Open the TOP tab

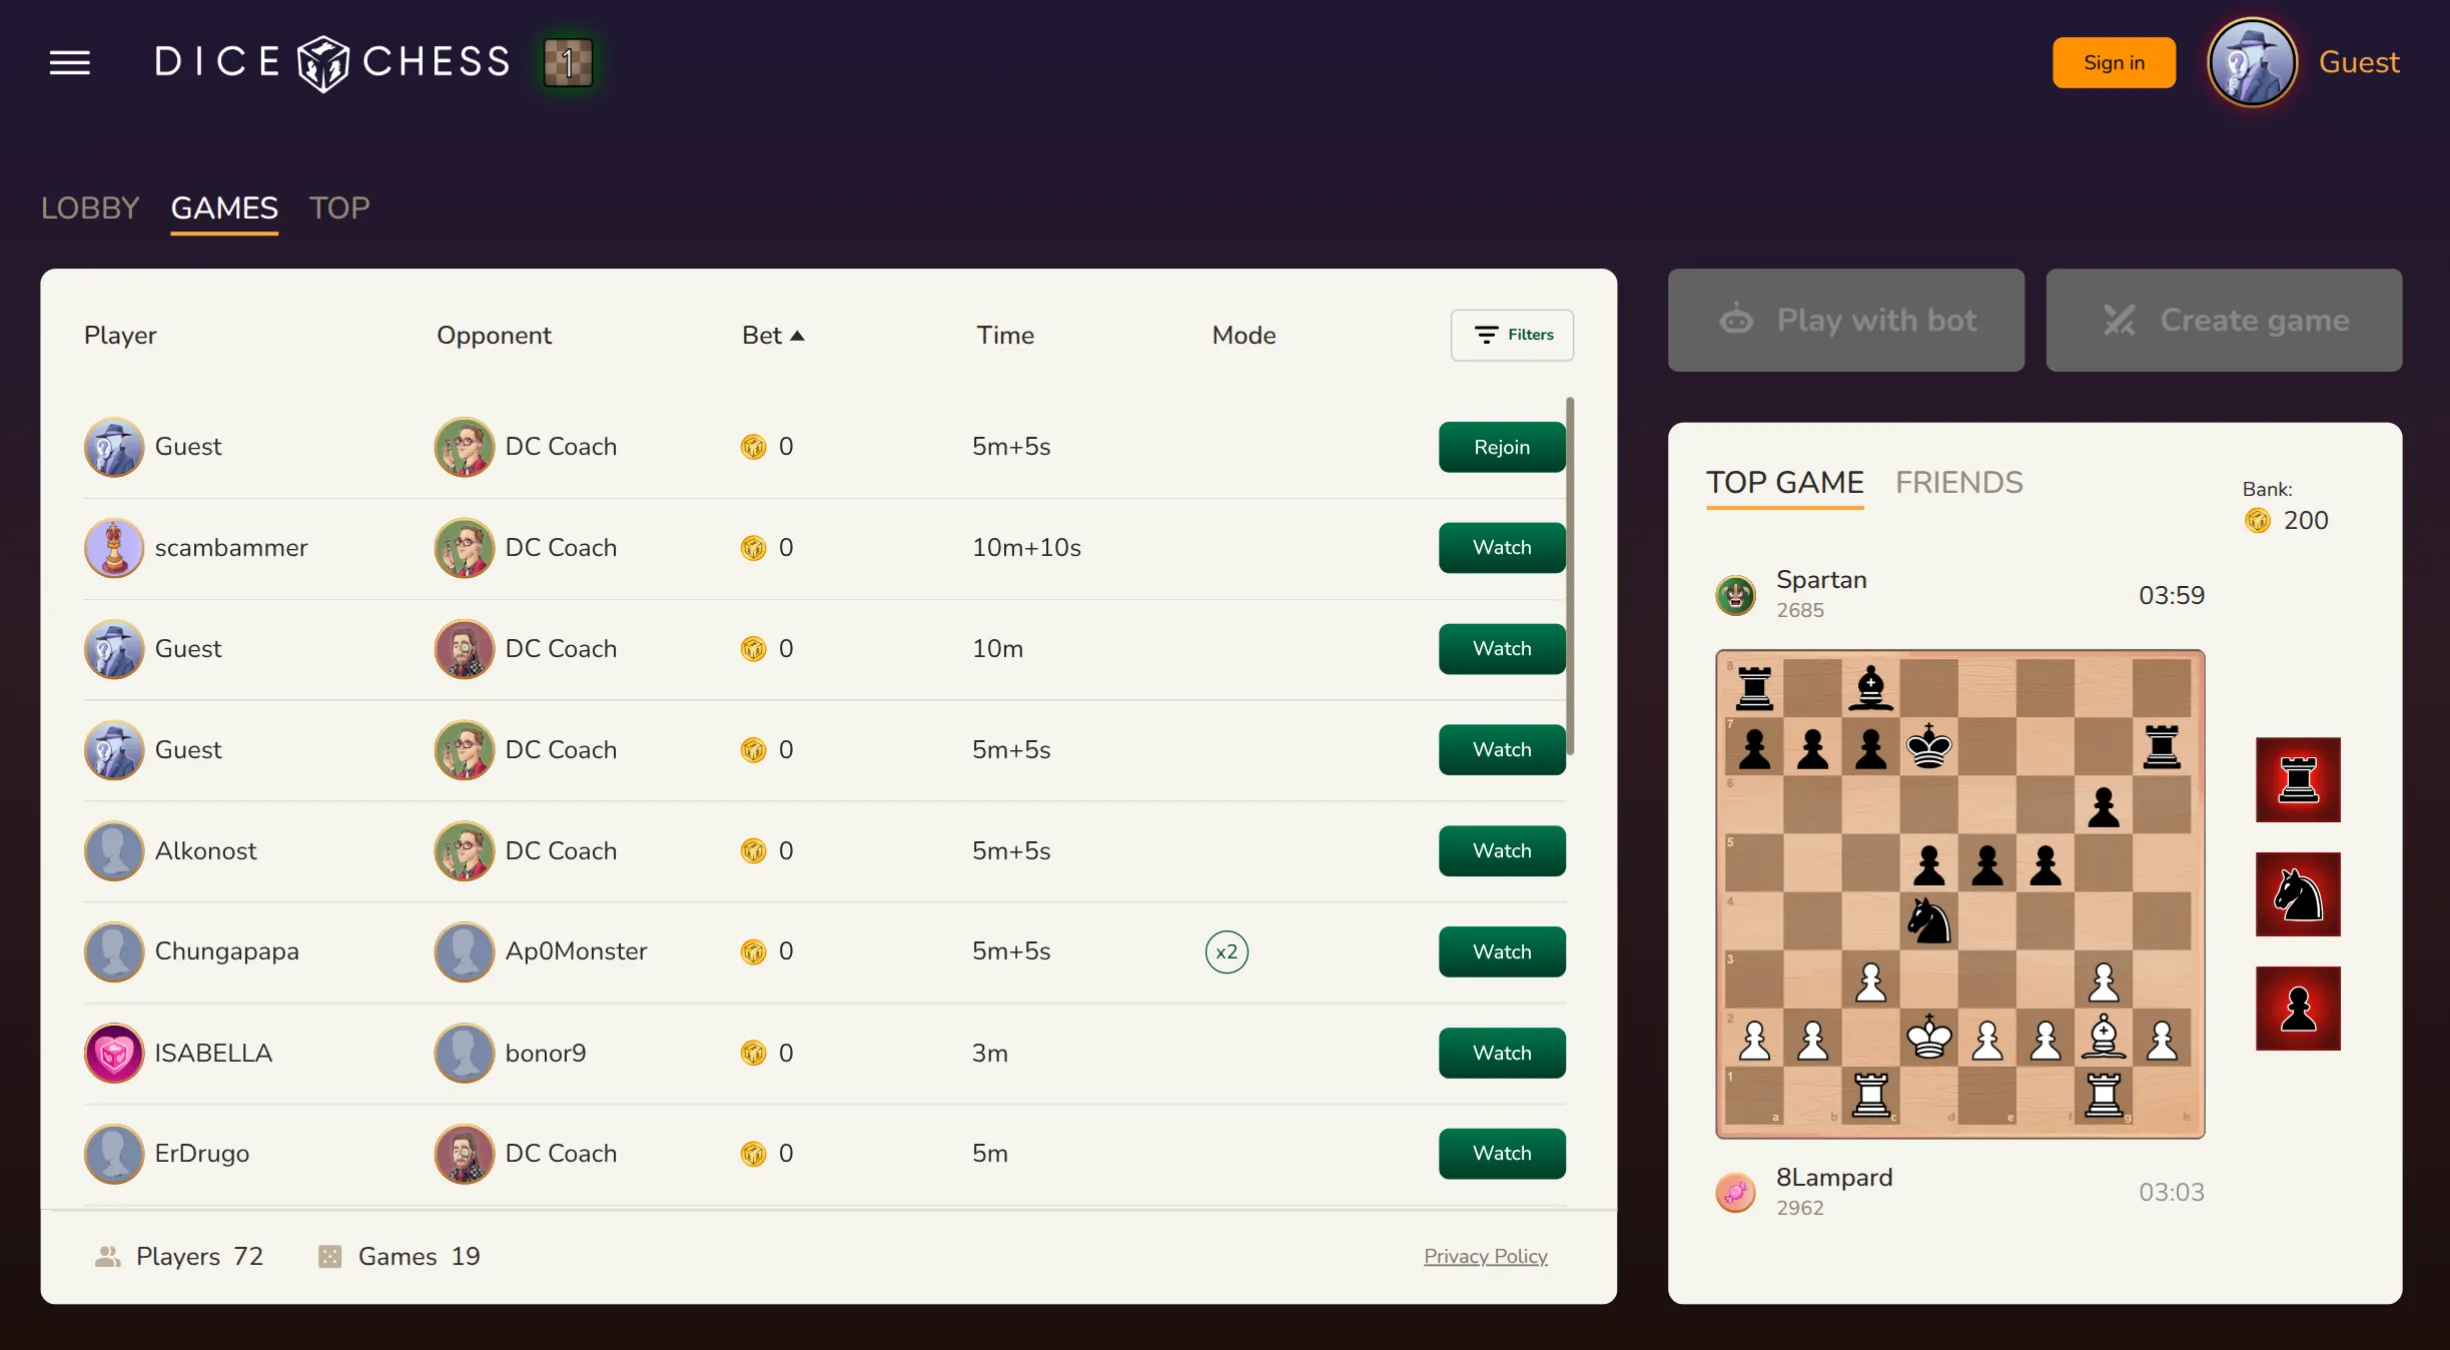click(x=339, y=208)
